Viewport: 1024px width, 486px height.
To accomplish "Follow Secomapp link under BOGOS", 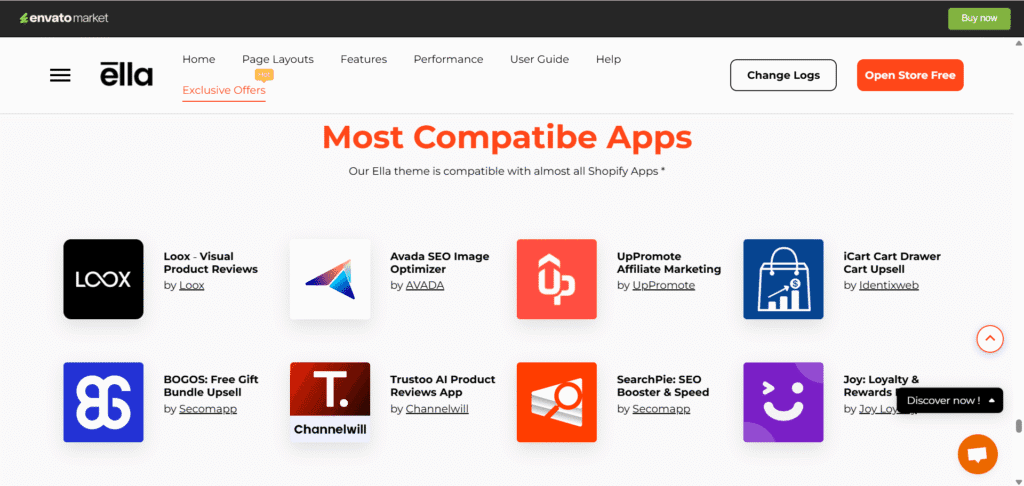I will pos(208,409).
